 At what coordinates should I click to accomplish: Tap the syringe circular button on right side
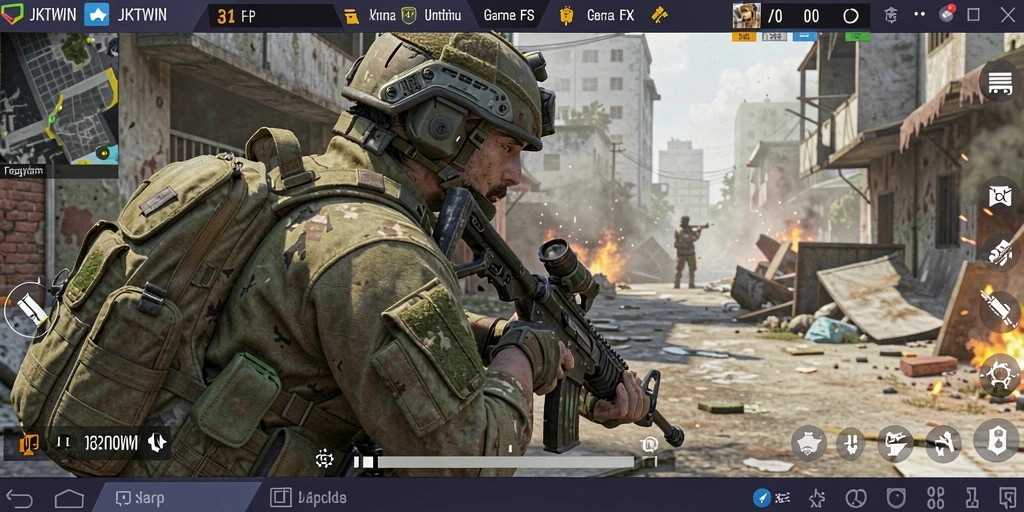[x=1000, y=308]
